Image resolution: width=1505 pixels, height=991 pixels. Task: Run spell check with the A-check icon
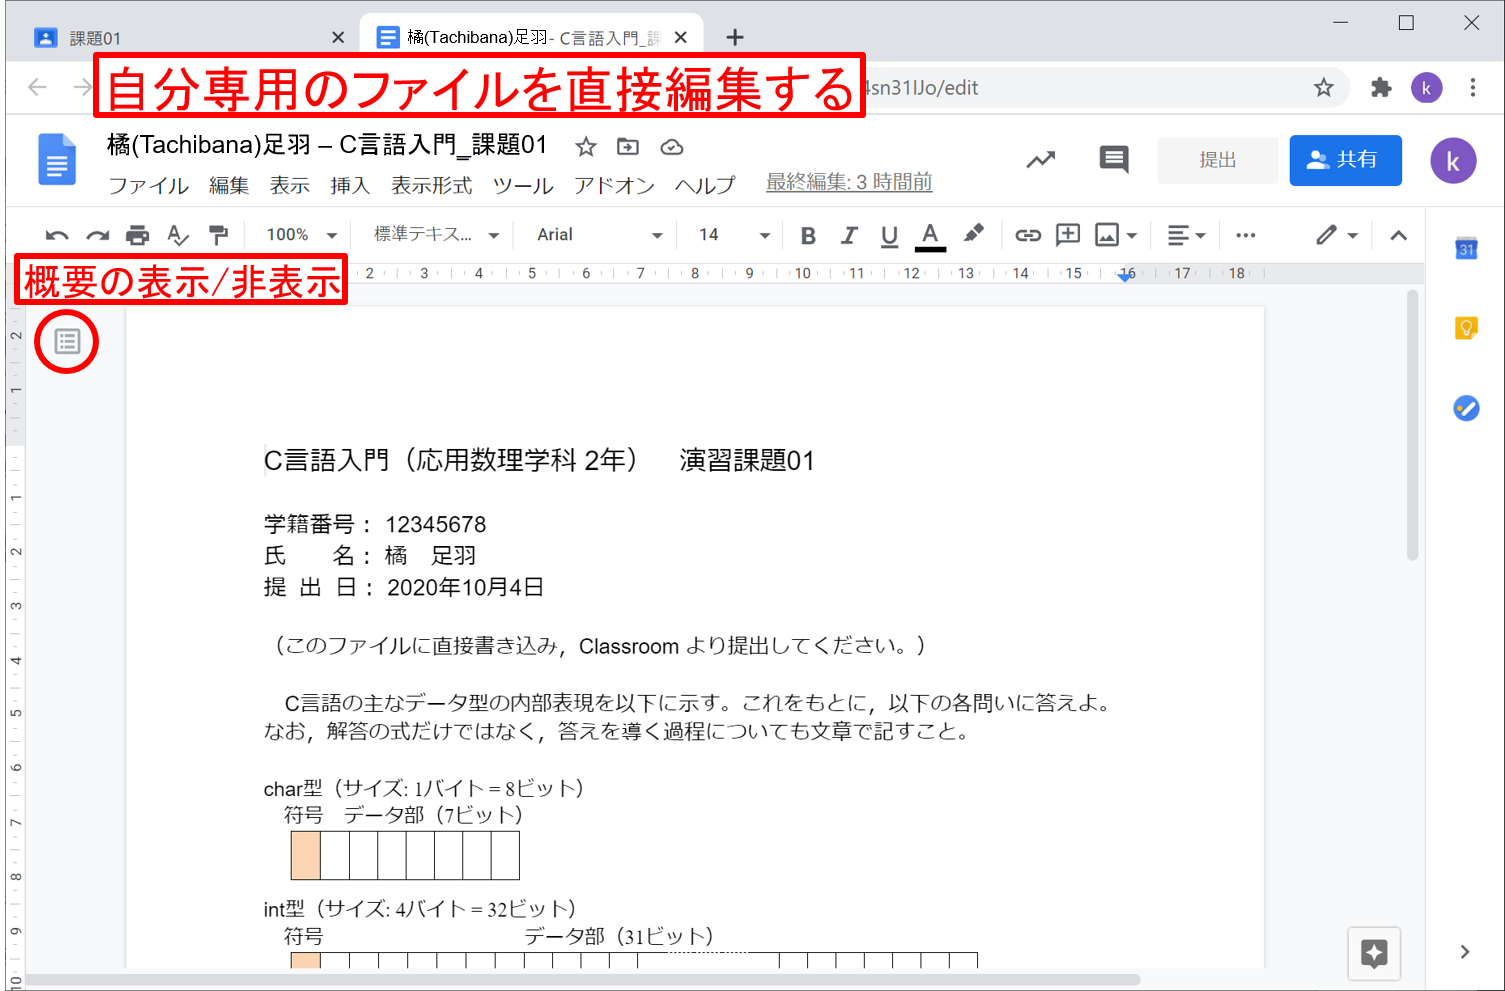178,236
